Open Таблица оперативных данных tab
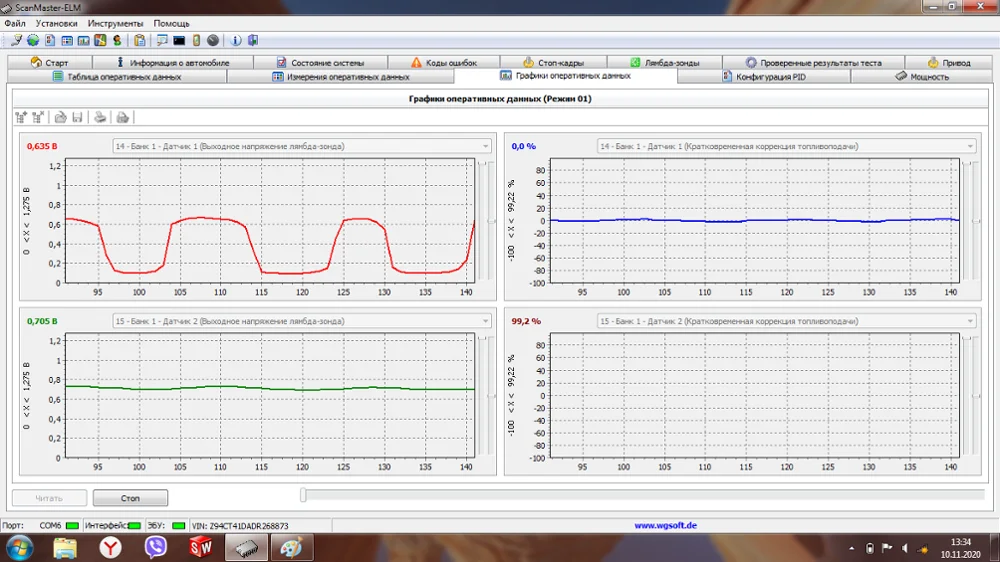 click(117, 77)
